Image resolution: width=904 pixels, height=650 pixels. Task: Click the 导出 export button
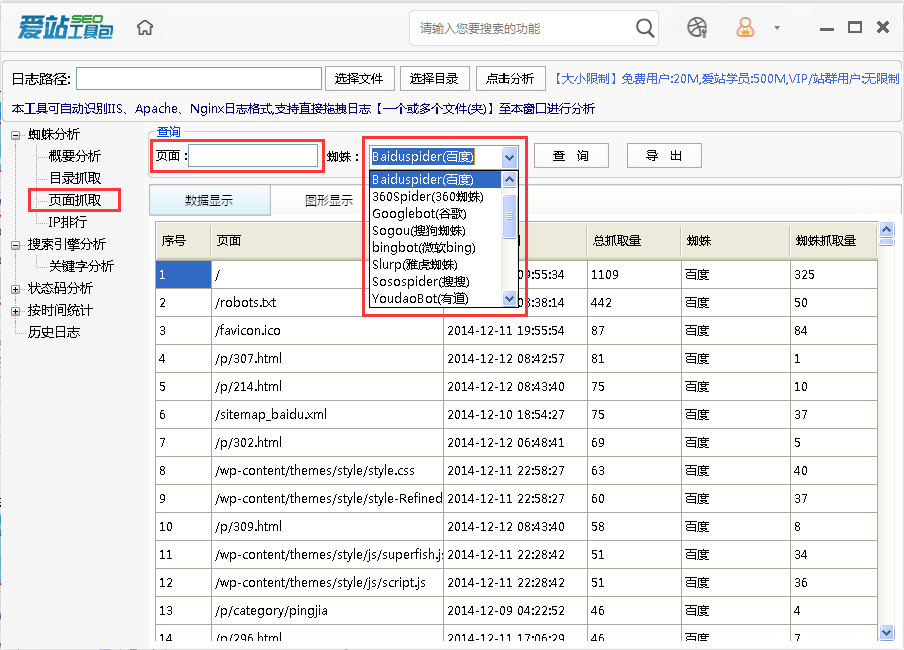(x=663, y=156)
